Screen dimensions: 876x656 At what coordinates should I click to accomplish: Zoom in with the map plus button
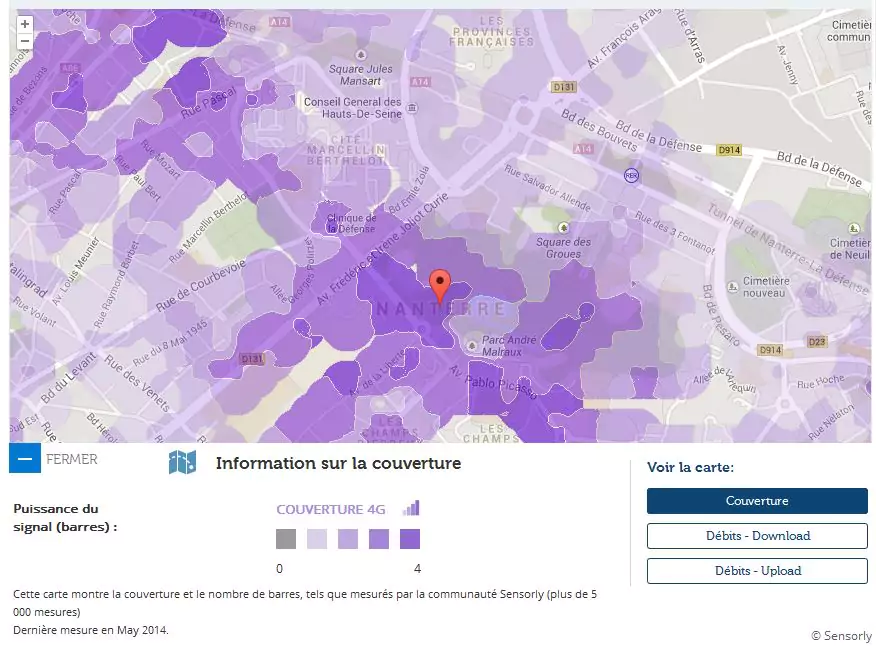click(25, 24)
